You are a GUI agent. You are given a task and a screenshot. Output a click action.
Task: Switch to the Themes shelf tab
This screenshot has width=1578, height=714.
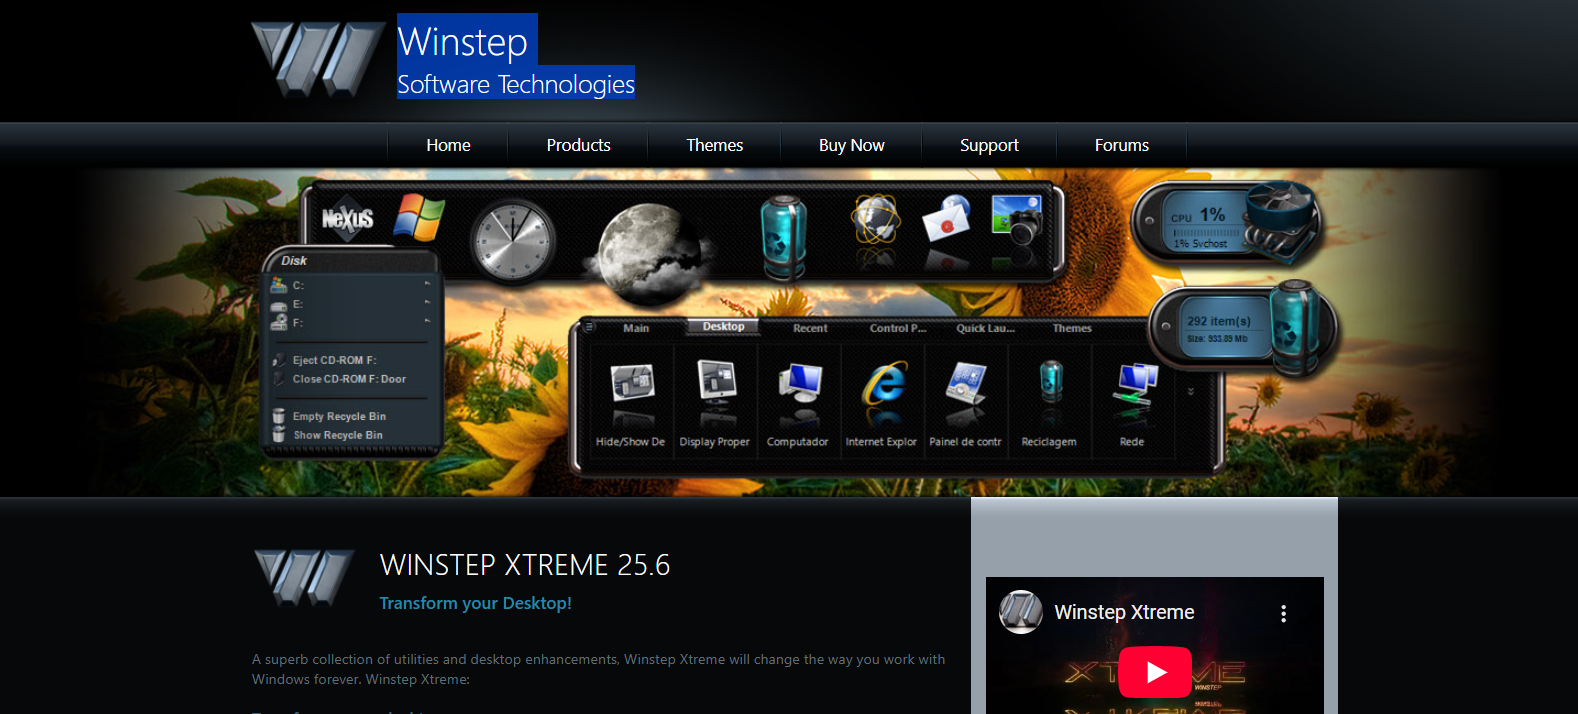click(1072, 328)
